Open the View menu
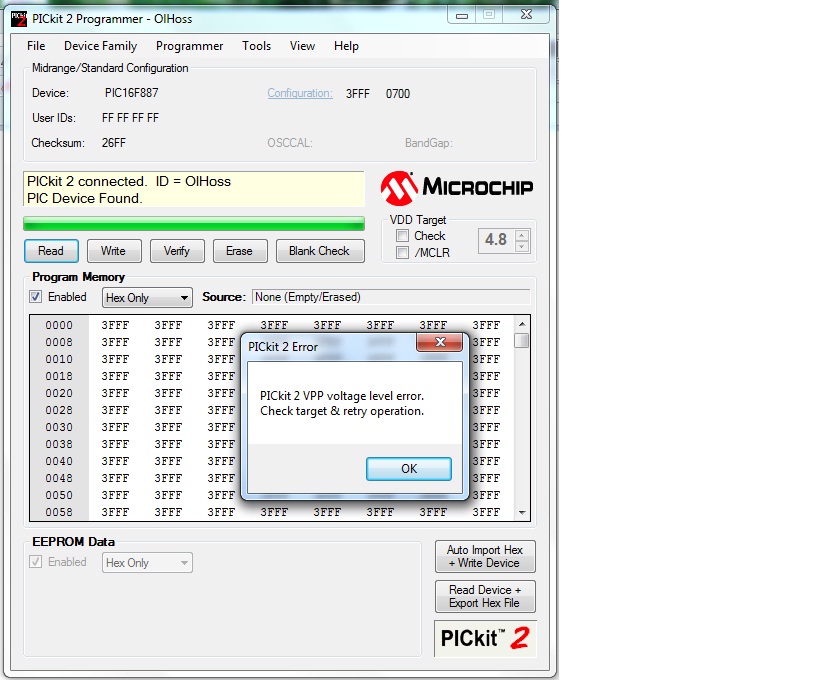Screen dimensions: 816x680 pyautogui.click(x=302, y=46)
